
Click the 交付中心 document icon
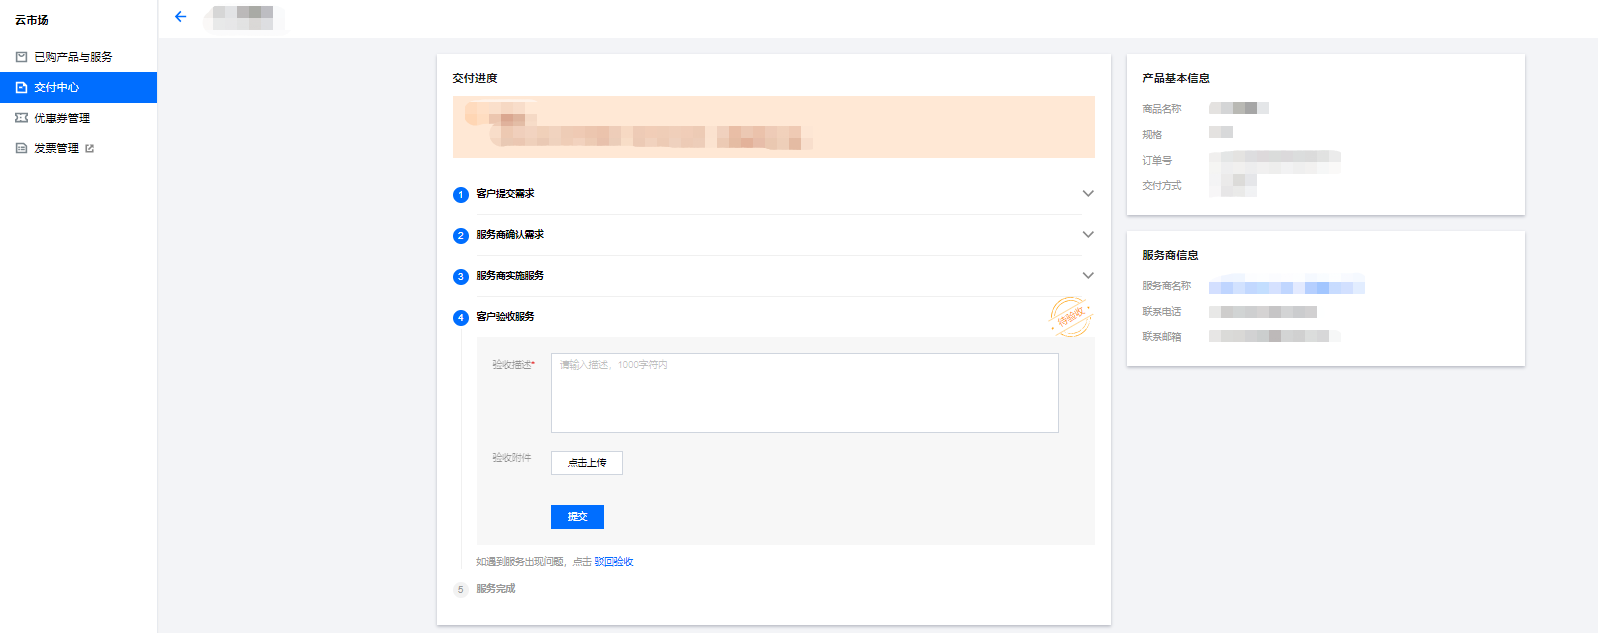coord(21,87)
